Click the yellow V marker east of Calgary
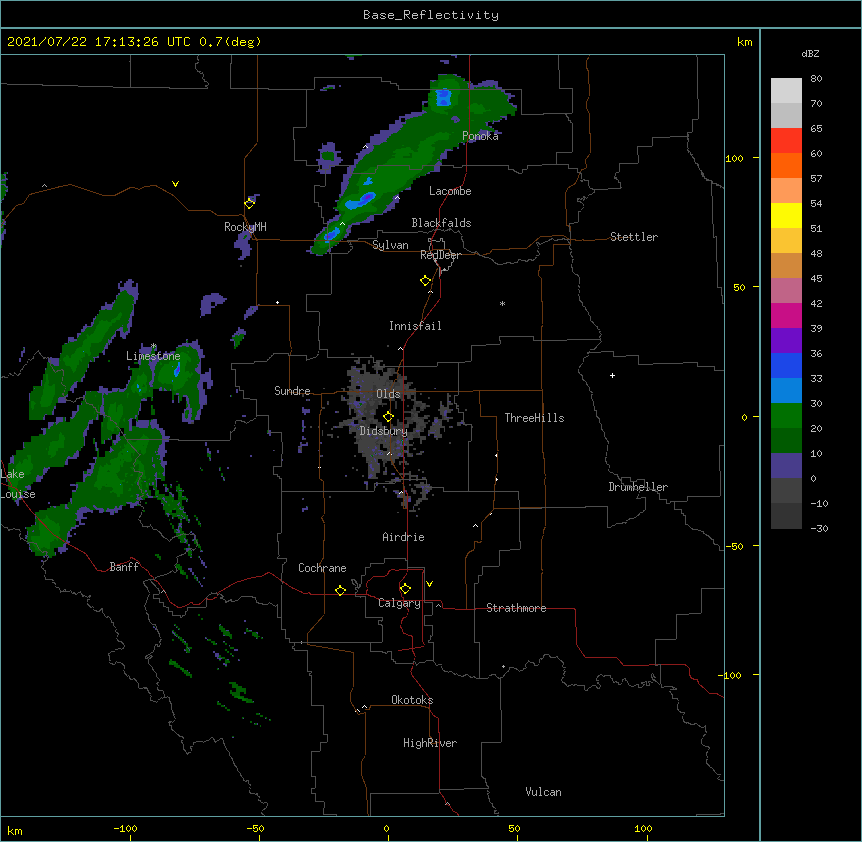 pos(429,584)
